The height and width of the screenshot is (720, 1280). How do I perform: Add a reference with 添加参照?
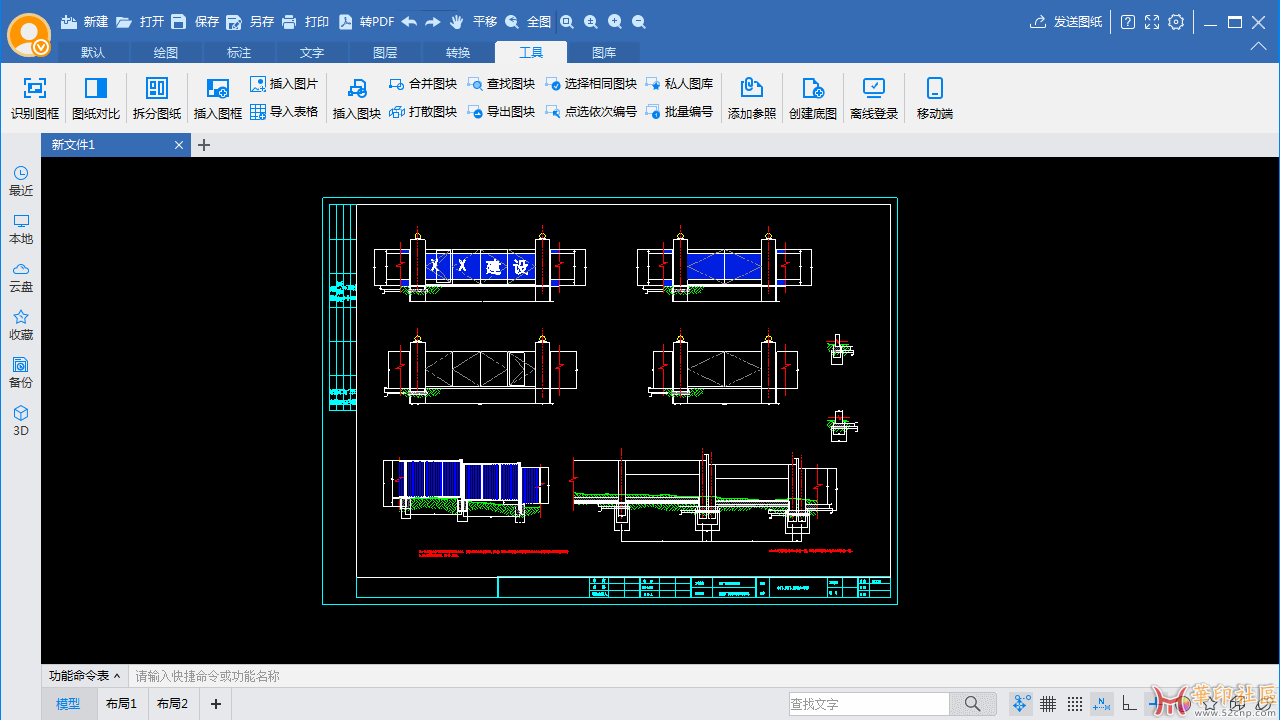752,98
